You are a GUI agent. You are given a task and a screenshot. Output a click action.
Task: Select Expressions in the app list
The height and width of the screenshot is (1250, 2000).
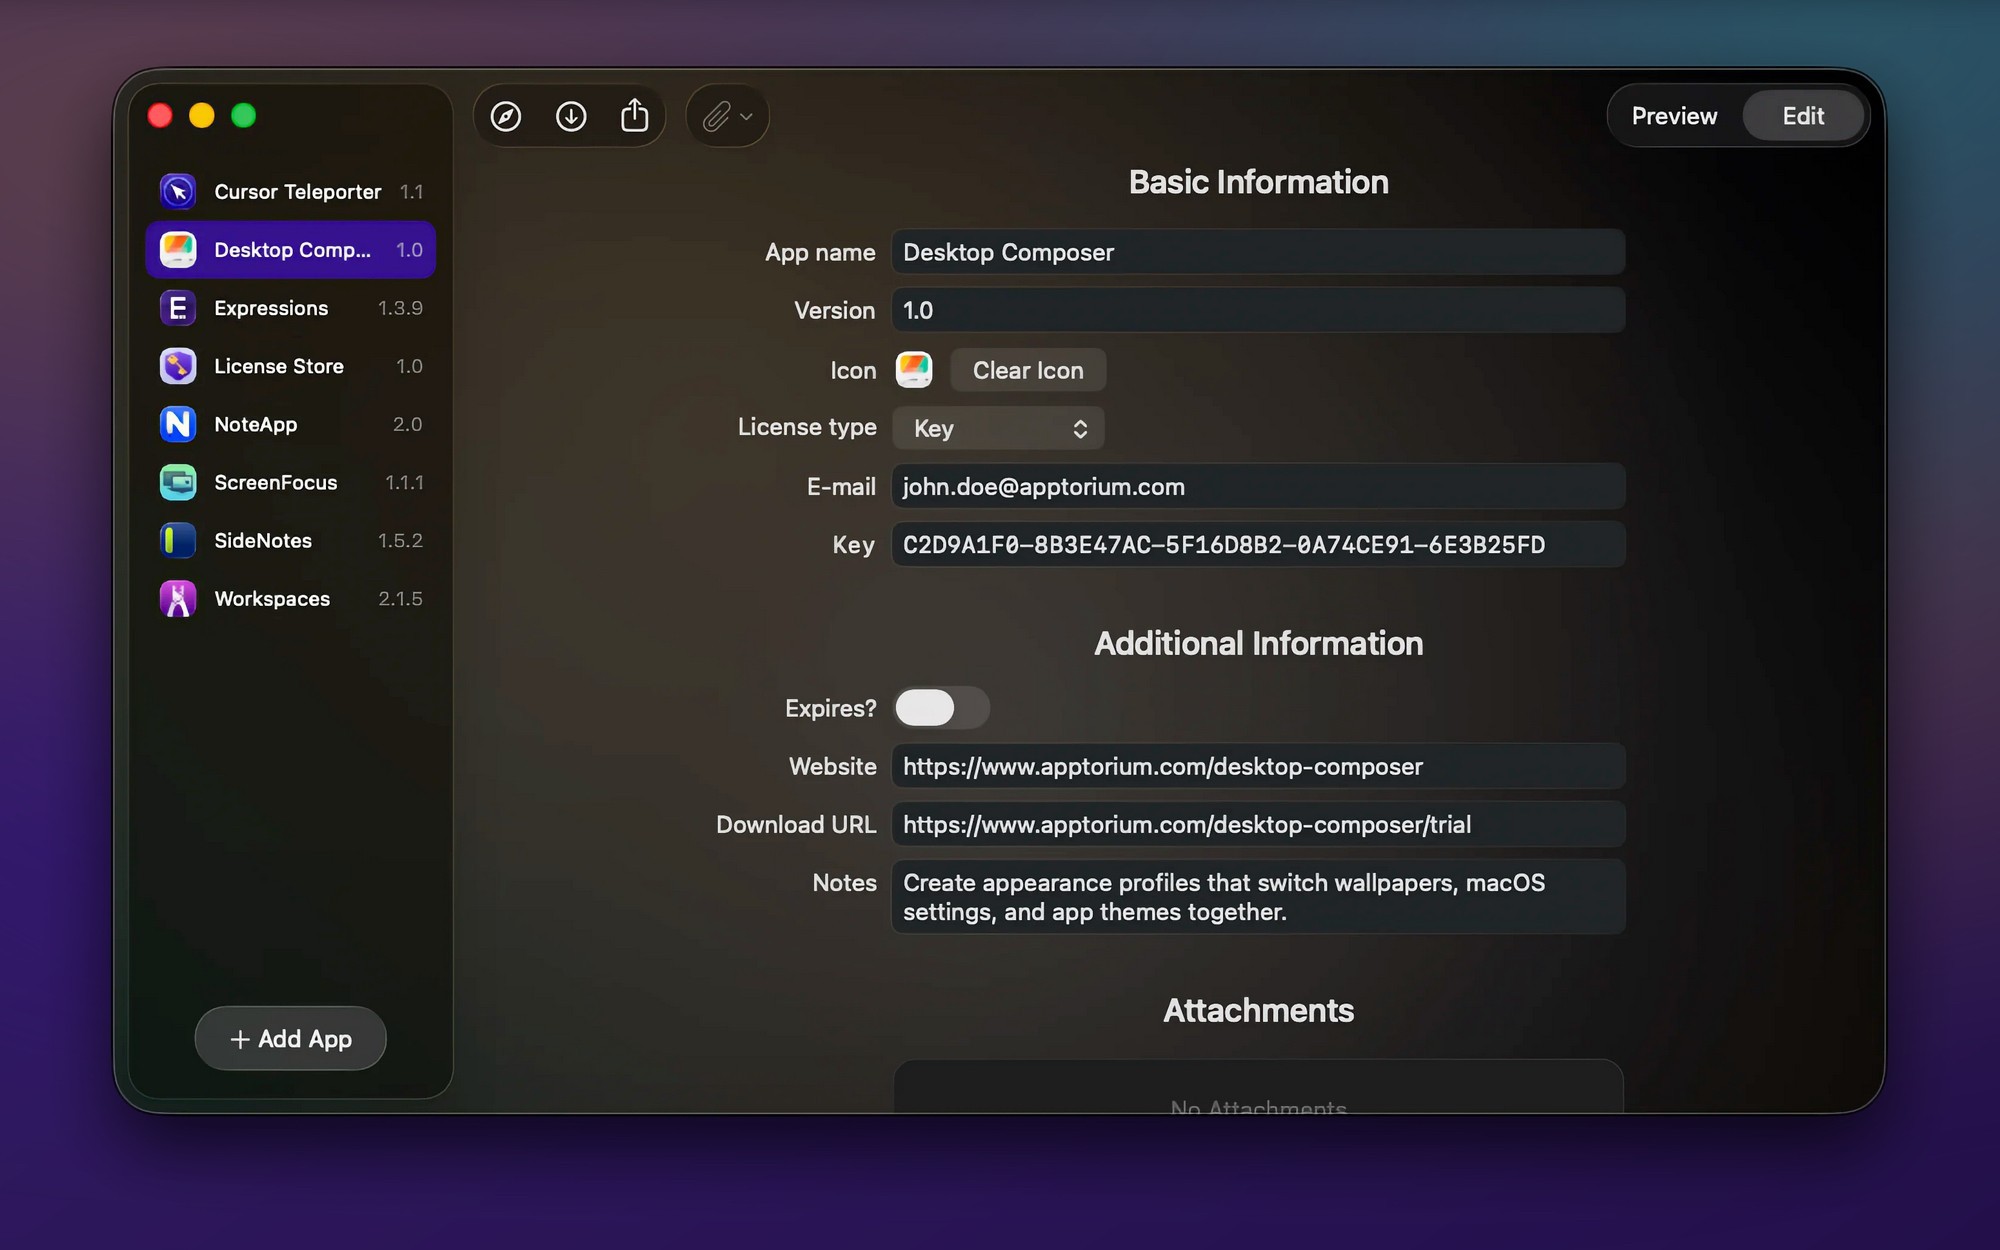point(291,308)
